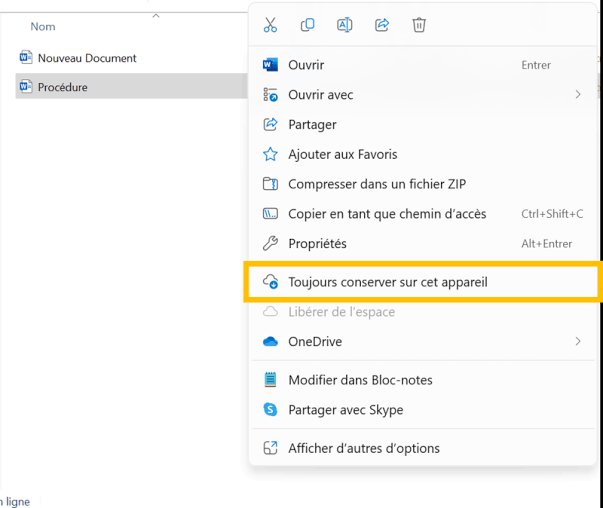
Task: Click the star icon for Ajouter aux Favoris
Action: click(x=270, y=154)
